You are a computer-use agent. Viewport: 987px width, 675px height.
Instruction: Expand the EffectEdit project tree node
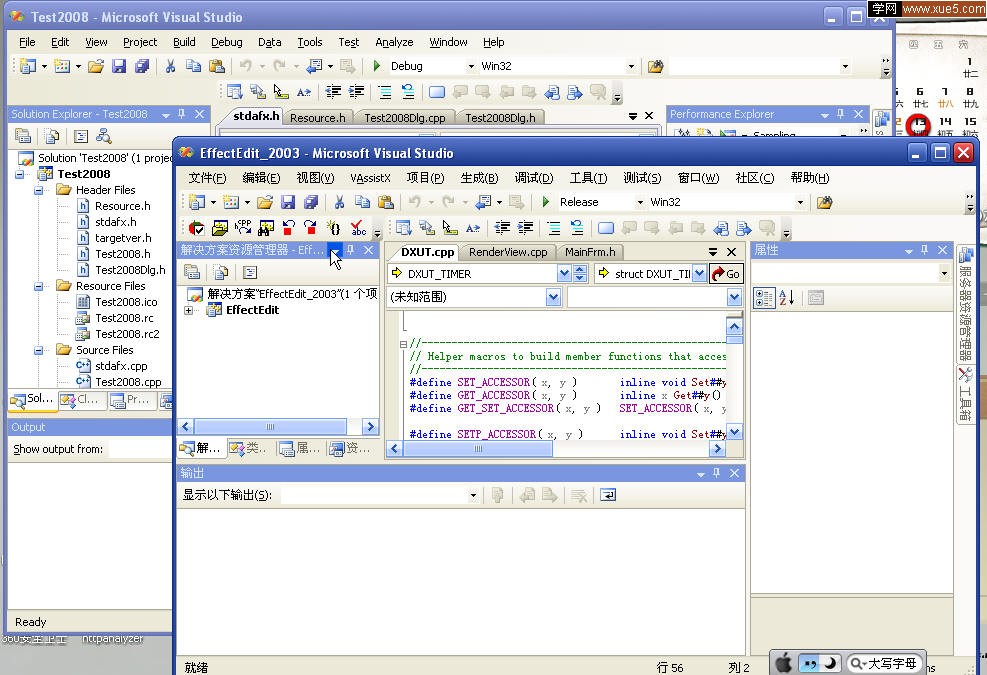tap(188, 310)
